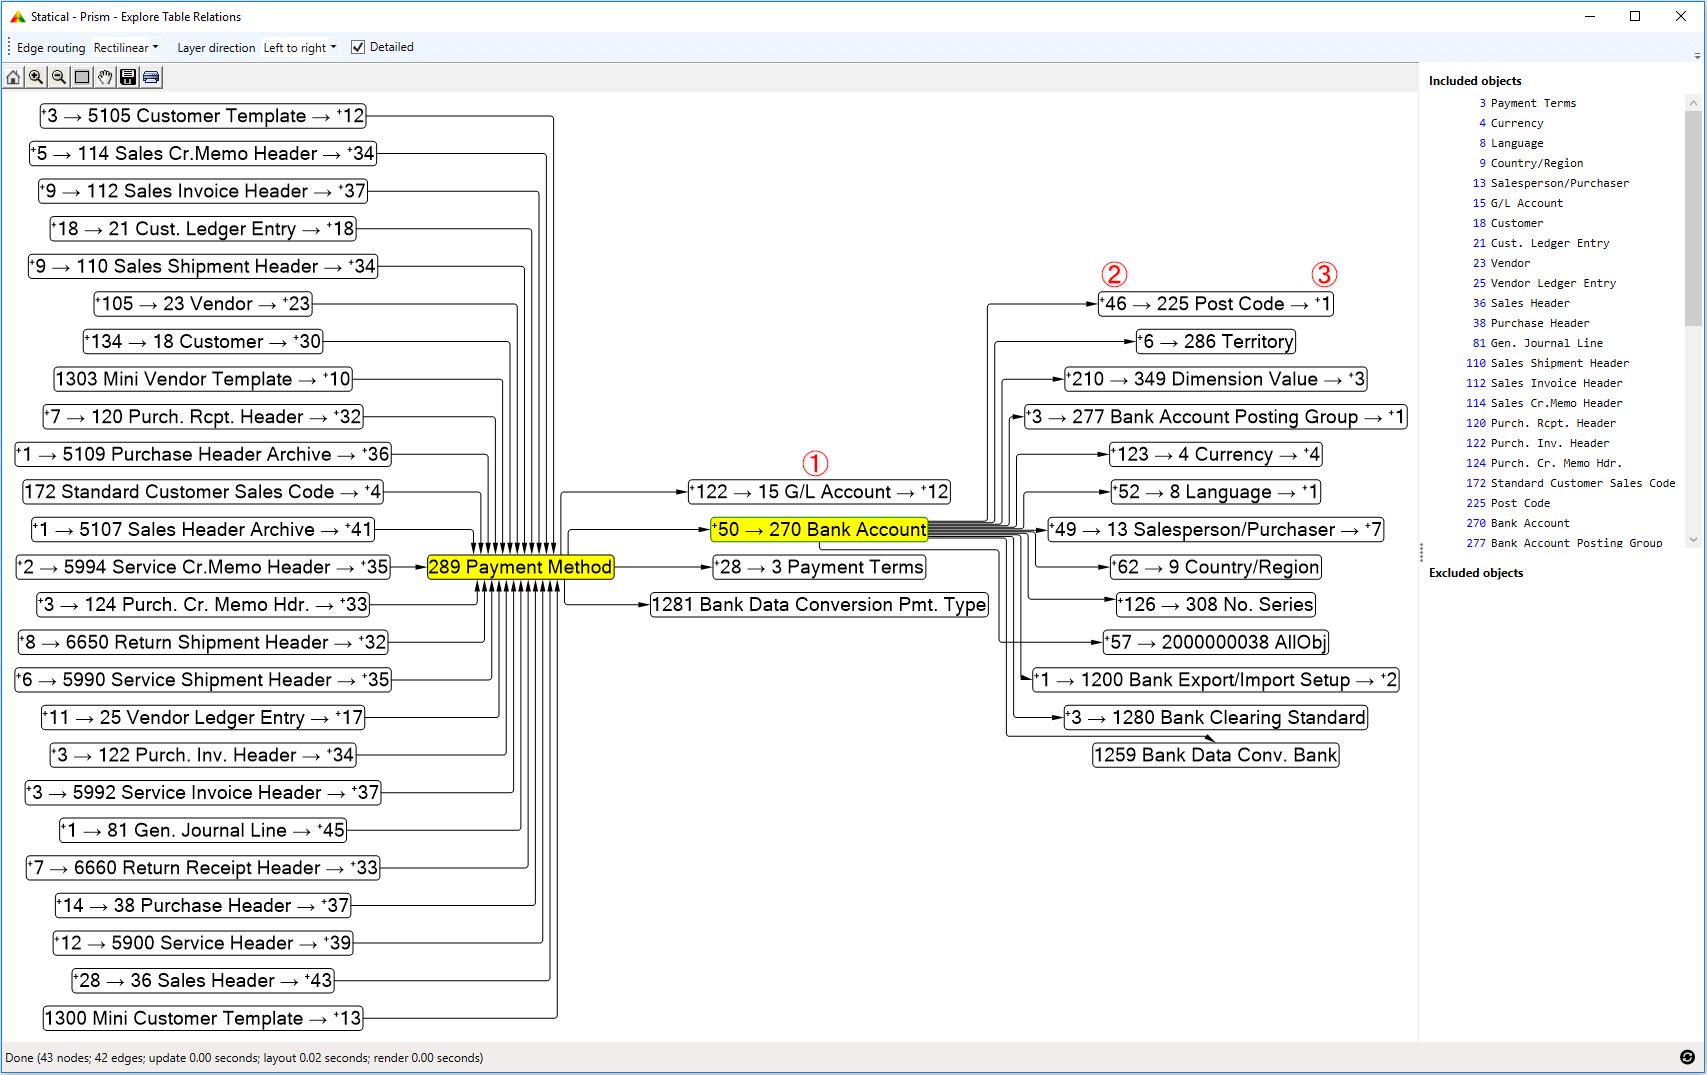This screenshot has width=1707, height=1075.
Task: Click the 114 Sales Cr.Memo Header node
Action: tap(203, 154)
